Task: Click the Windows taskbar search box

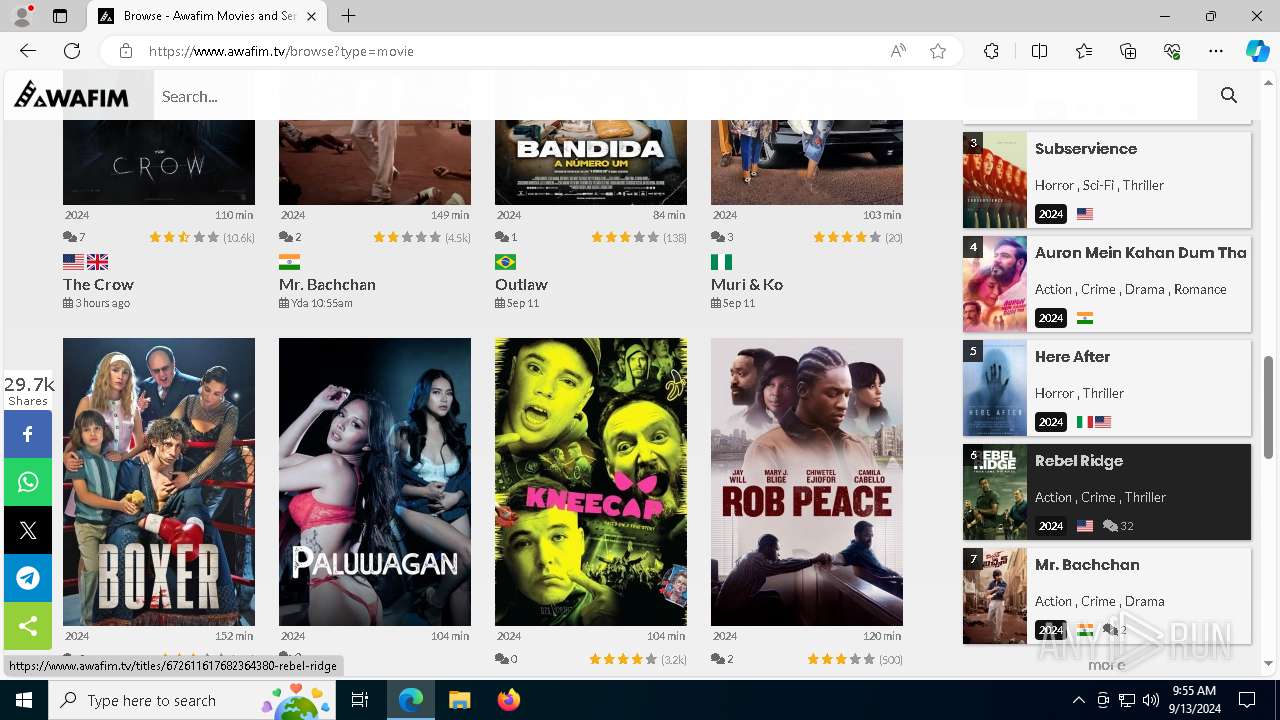Action: tap(192, 700)
